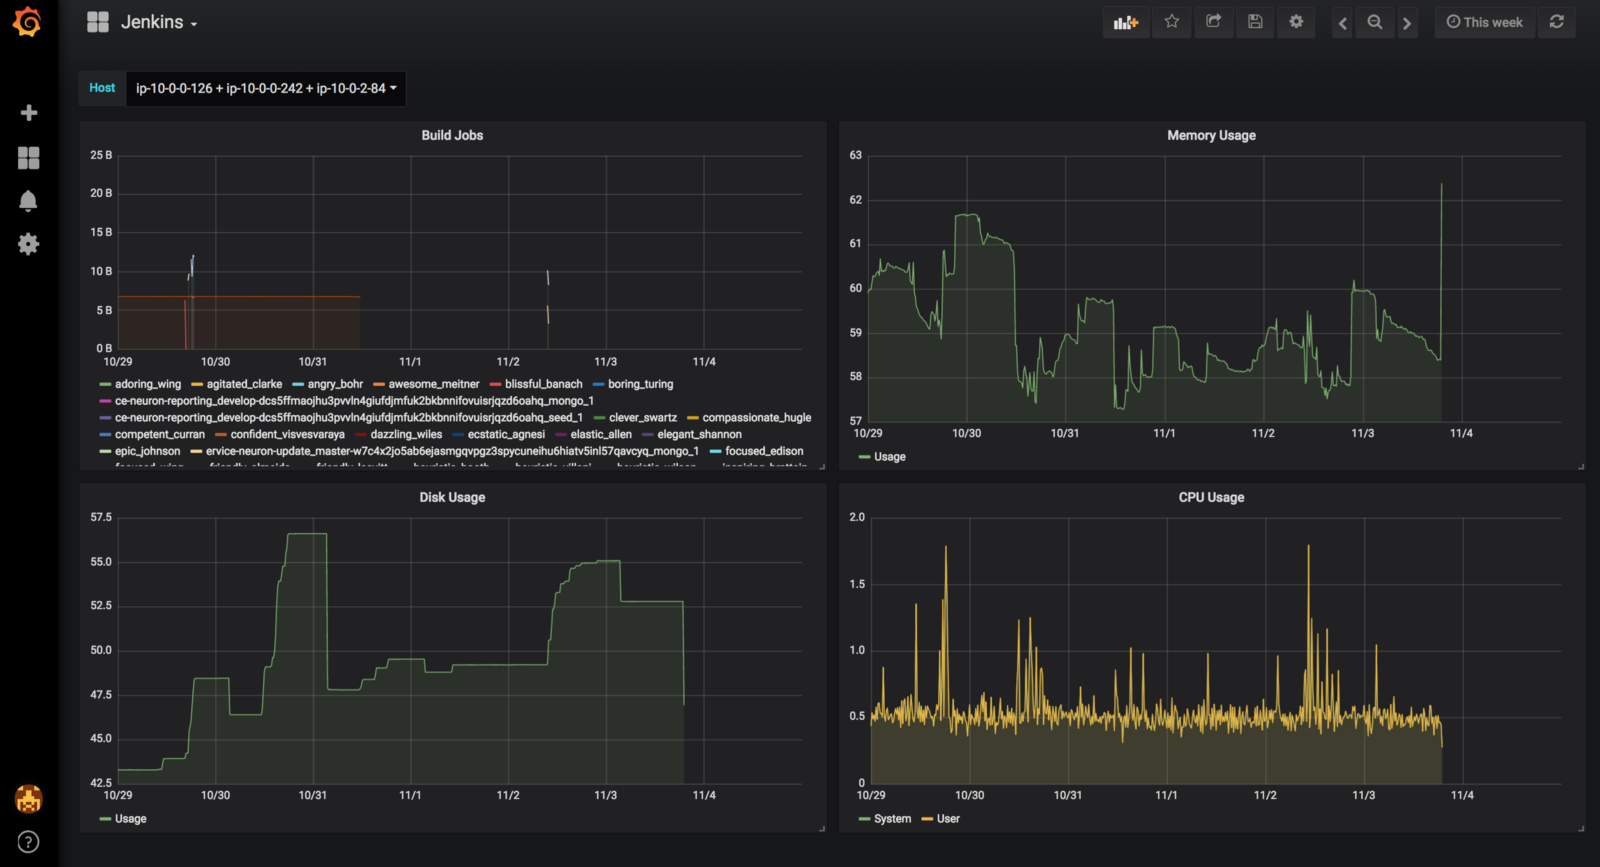This screenshot has height=867, width=1600.
Task: Open the Dashboards grid icon in sidebar
Action: [29, 158]
